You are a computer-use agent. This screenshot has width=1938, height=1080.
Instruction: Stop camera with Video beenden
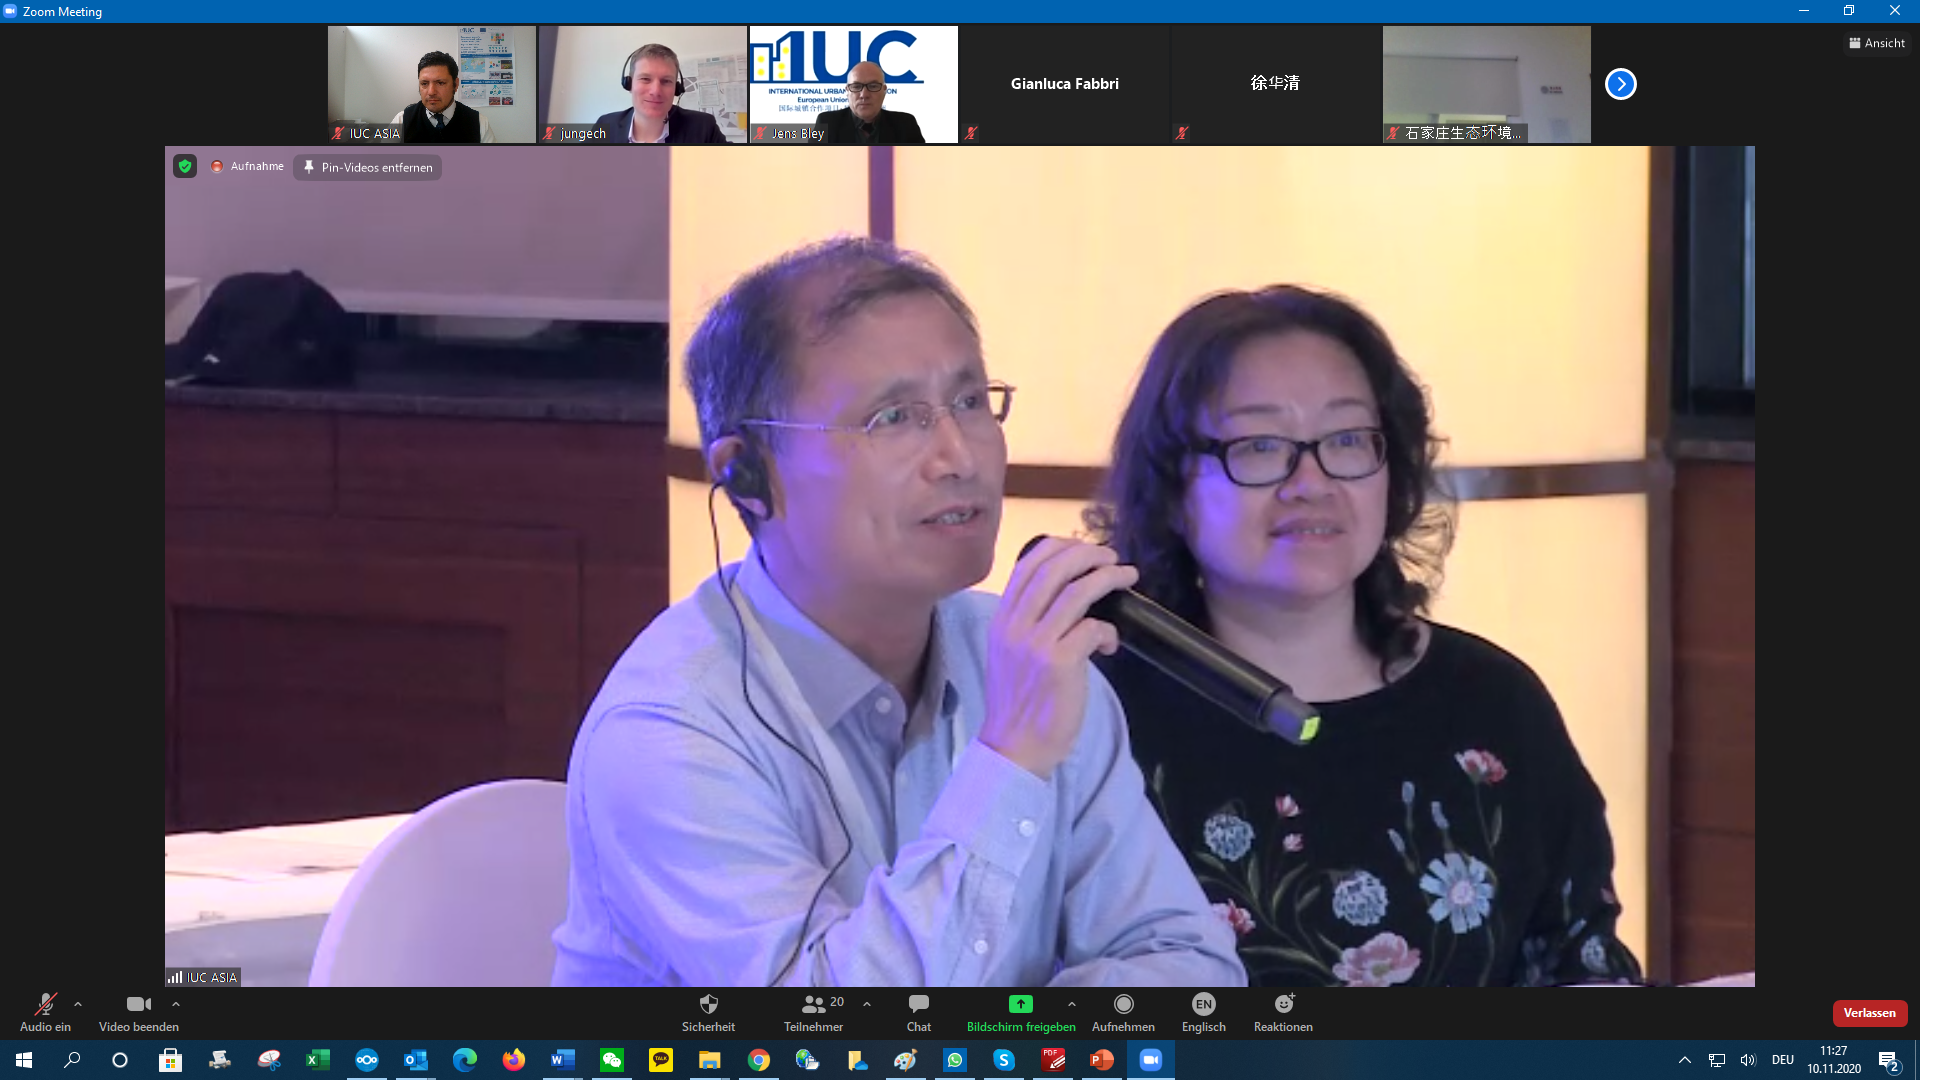(138, 1005)
